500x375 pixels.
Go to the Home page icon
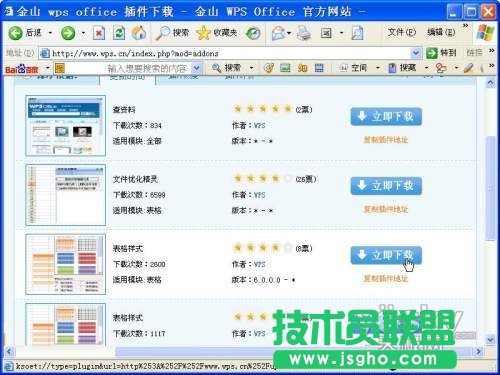tap(139, 33)
